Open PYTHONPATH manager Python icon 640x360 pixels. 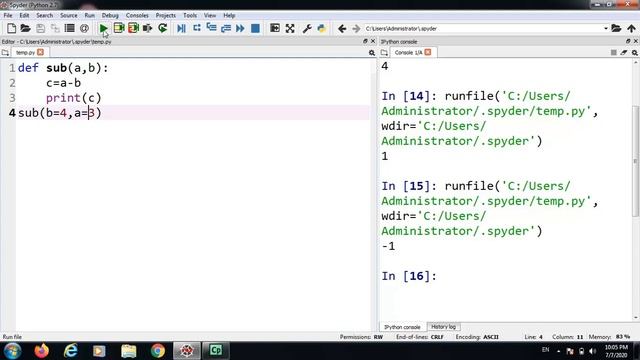coord(322,28)
